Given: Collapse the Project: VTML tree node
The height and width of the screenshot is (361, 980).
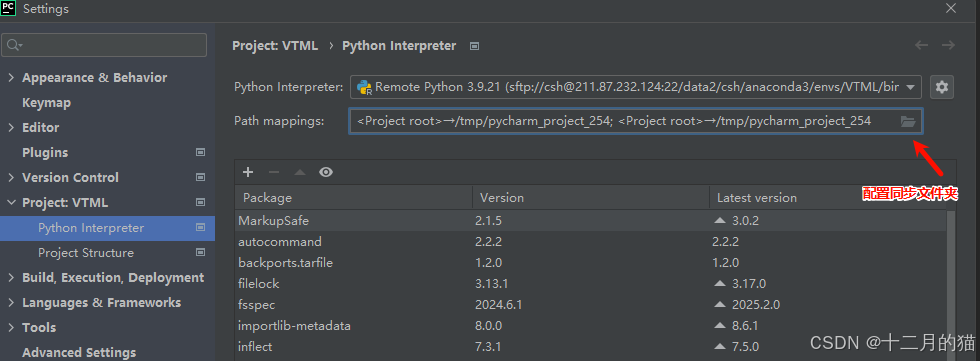Looking at the screenshot, I should click(x=11, y=202).
